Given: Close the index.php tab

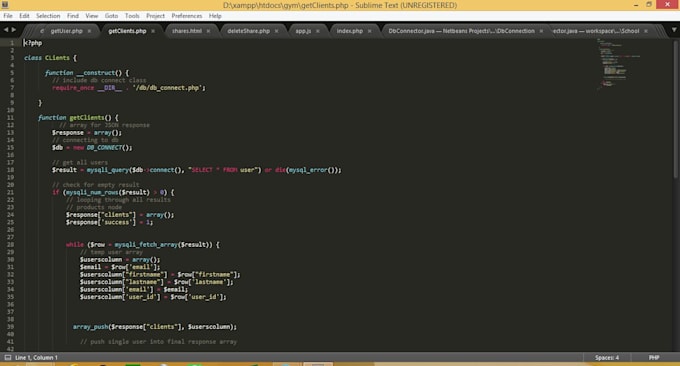Looking at the screenshot, I should (x=369, y=31).
